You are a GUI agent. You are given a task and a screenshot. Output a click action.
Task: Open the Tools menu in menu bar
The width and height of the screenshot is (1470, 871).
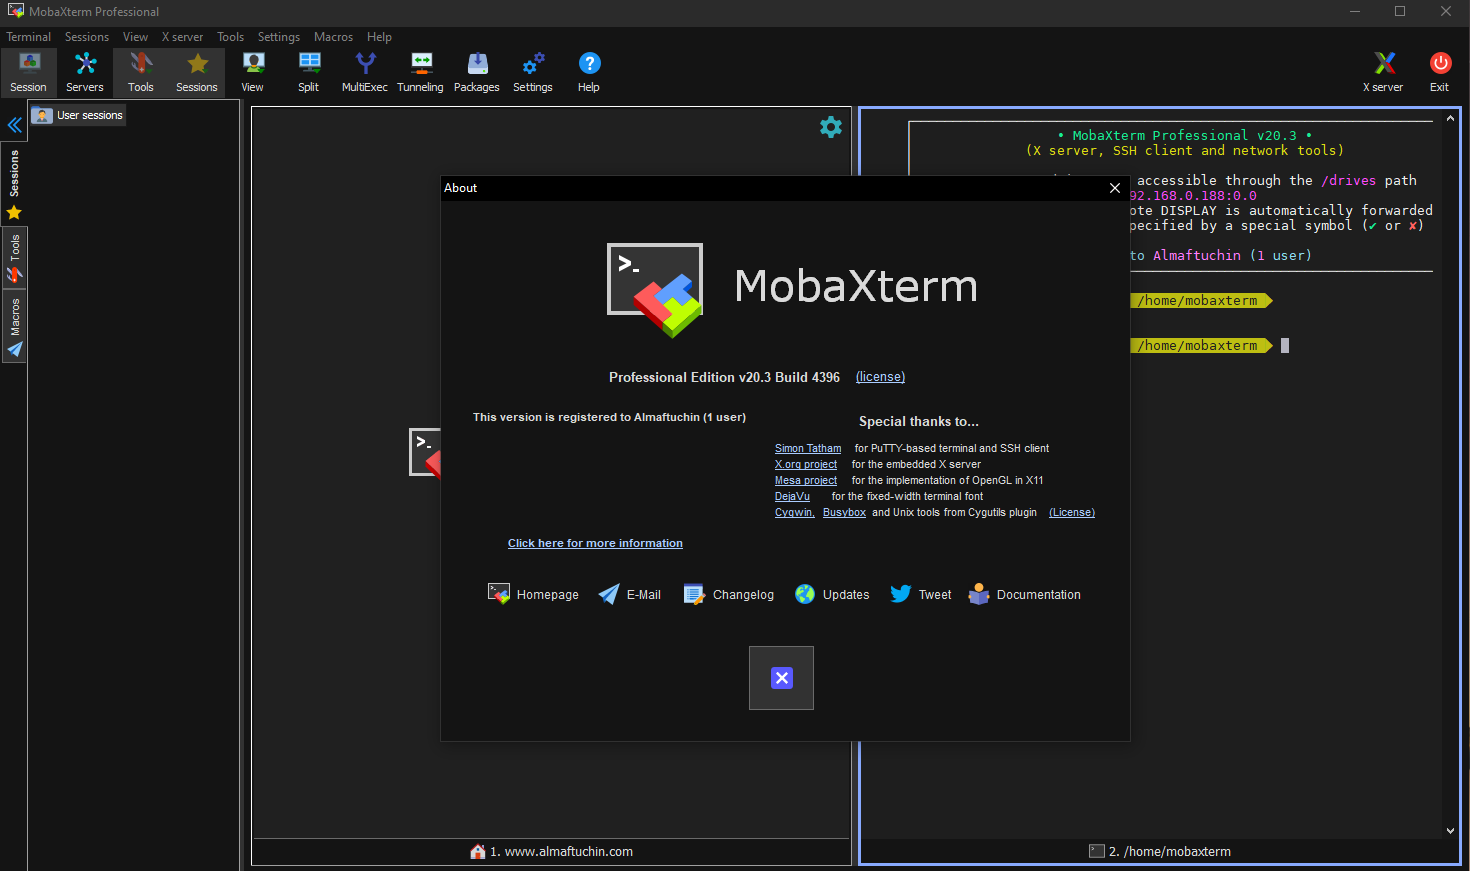[x=231, y=37]
